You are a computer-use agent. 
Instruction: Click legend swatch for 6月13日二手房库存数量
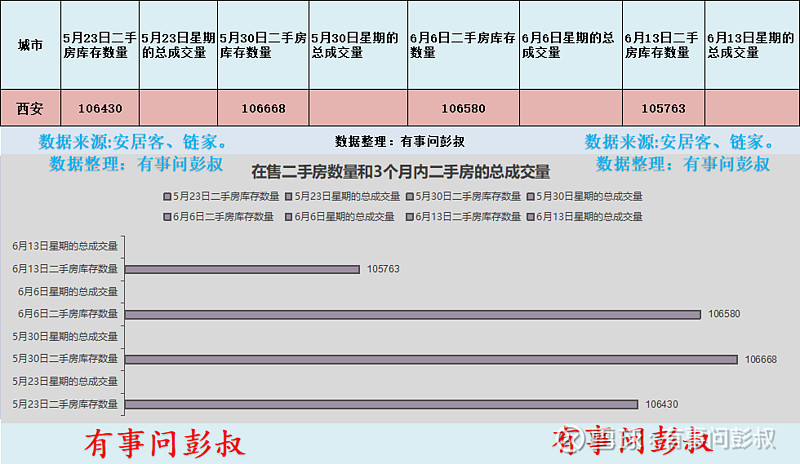(x=409, y=217)
